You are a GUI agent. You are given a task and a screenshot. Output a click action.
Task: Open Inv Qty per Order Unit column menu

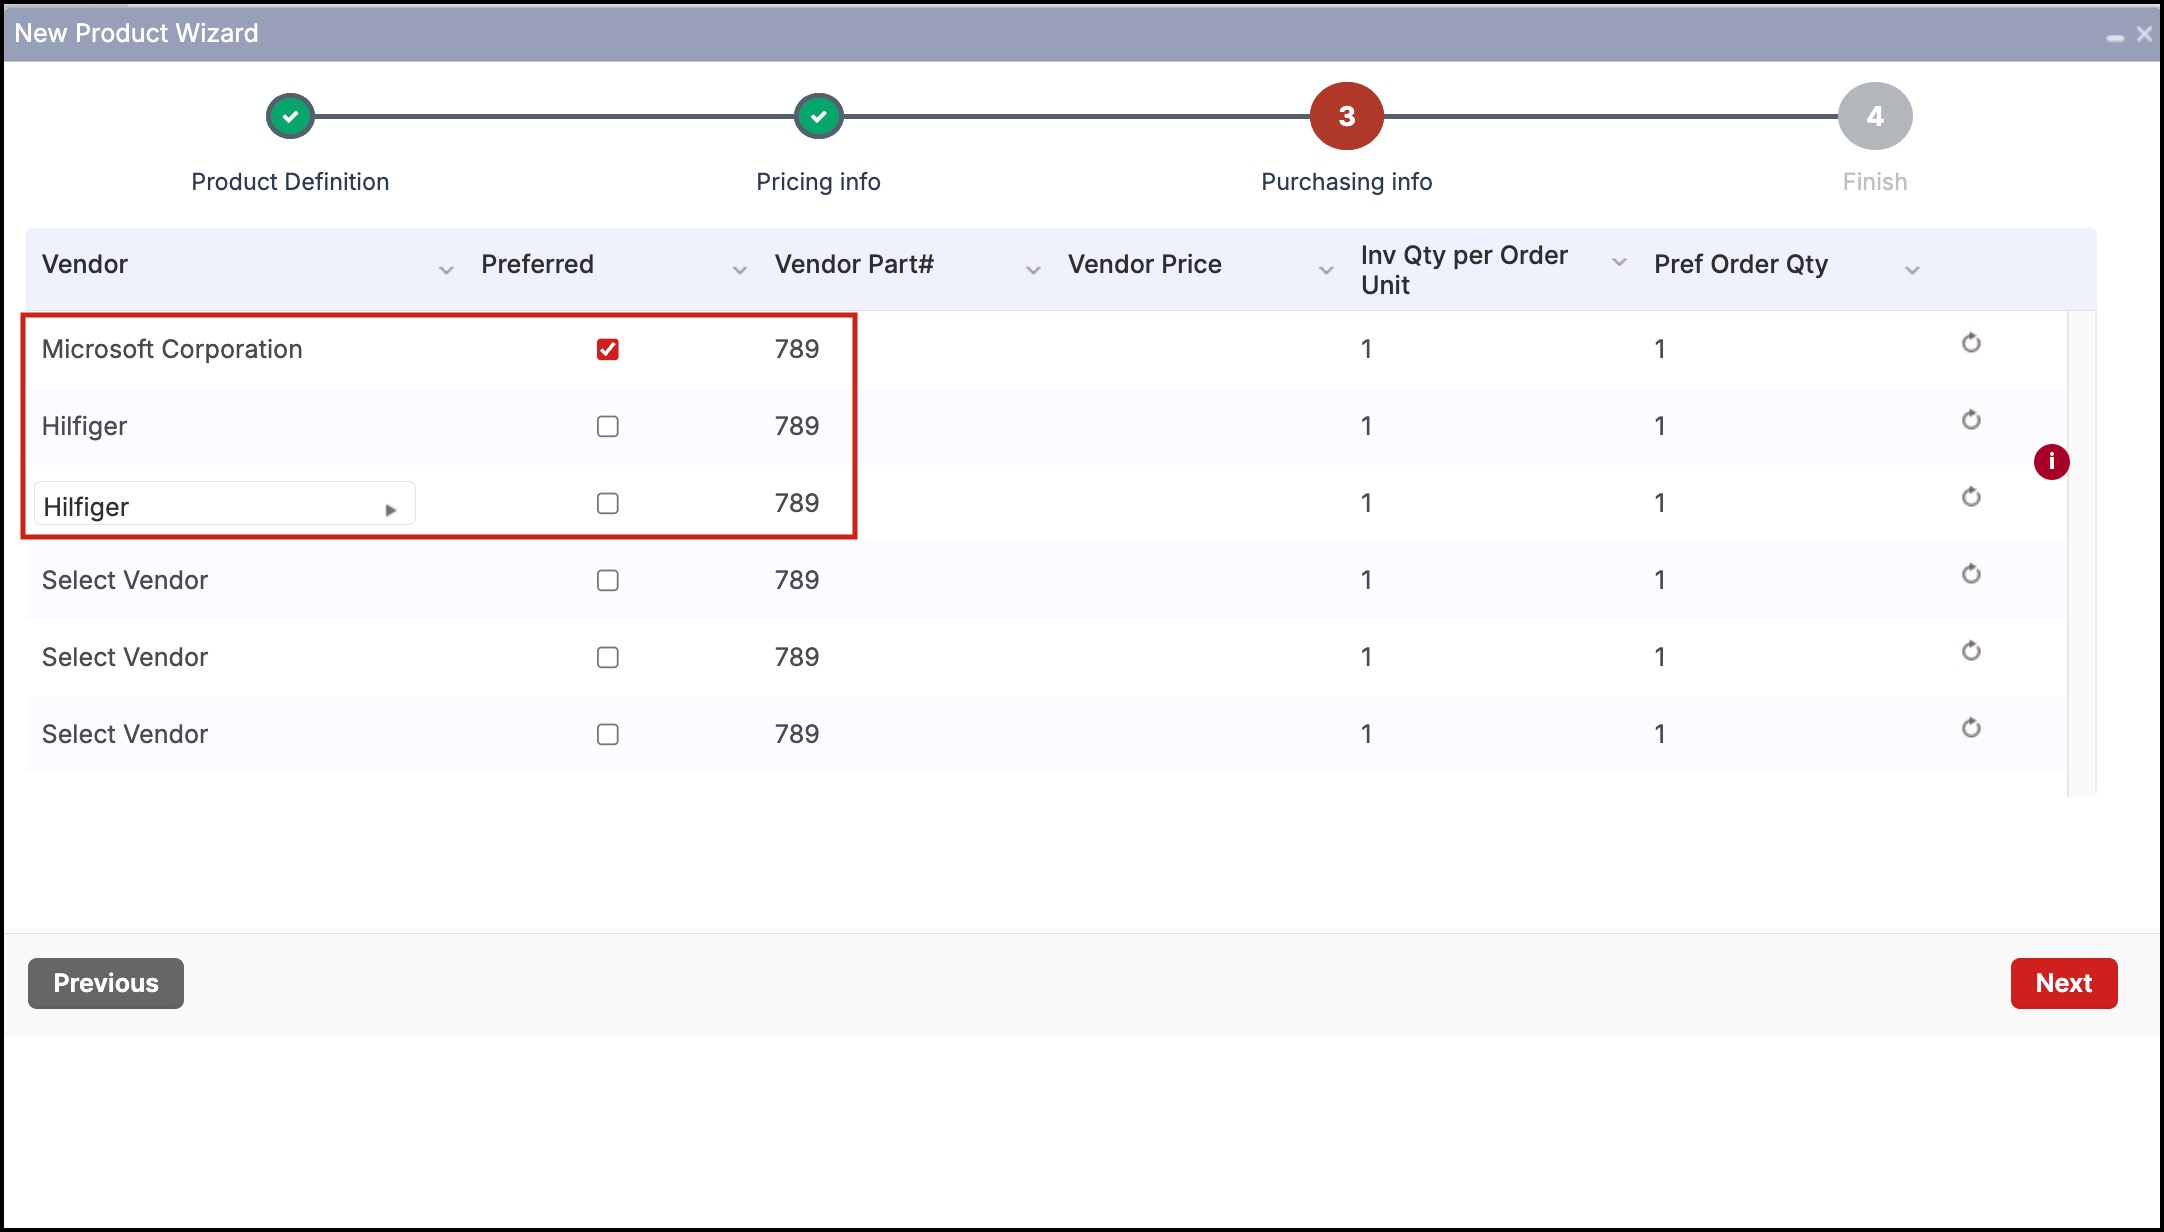point(1619,262)
